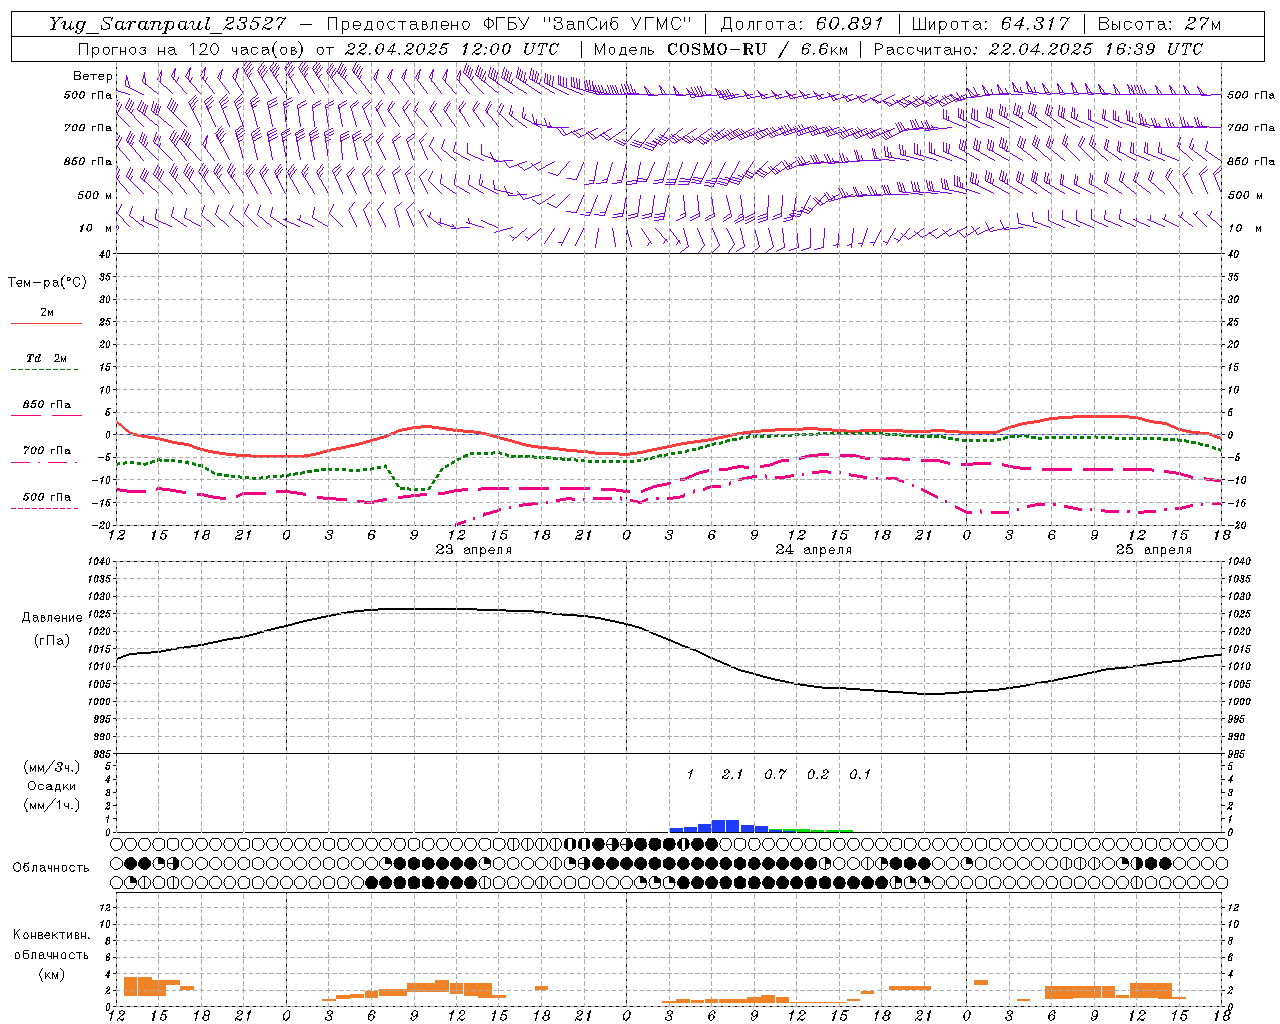Click the (гПа) unit under Давление
The height and width of the screenshot is (1024, 1280).
pos(52,641)
